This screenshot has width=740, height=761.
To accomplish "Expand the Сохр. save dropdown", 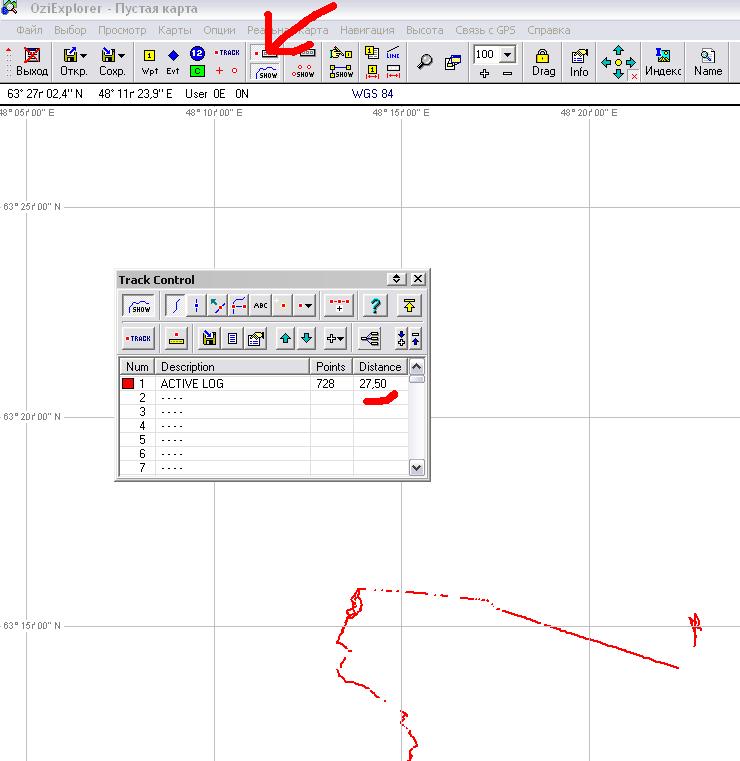I will point(120,55).
